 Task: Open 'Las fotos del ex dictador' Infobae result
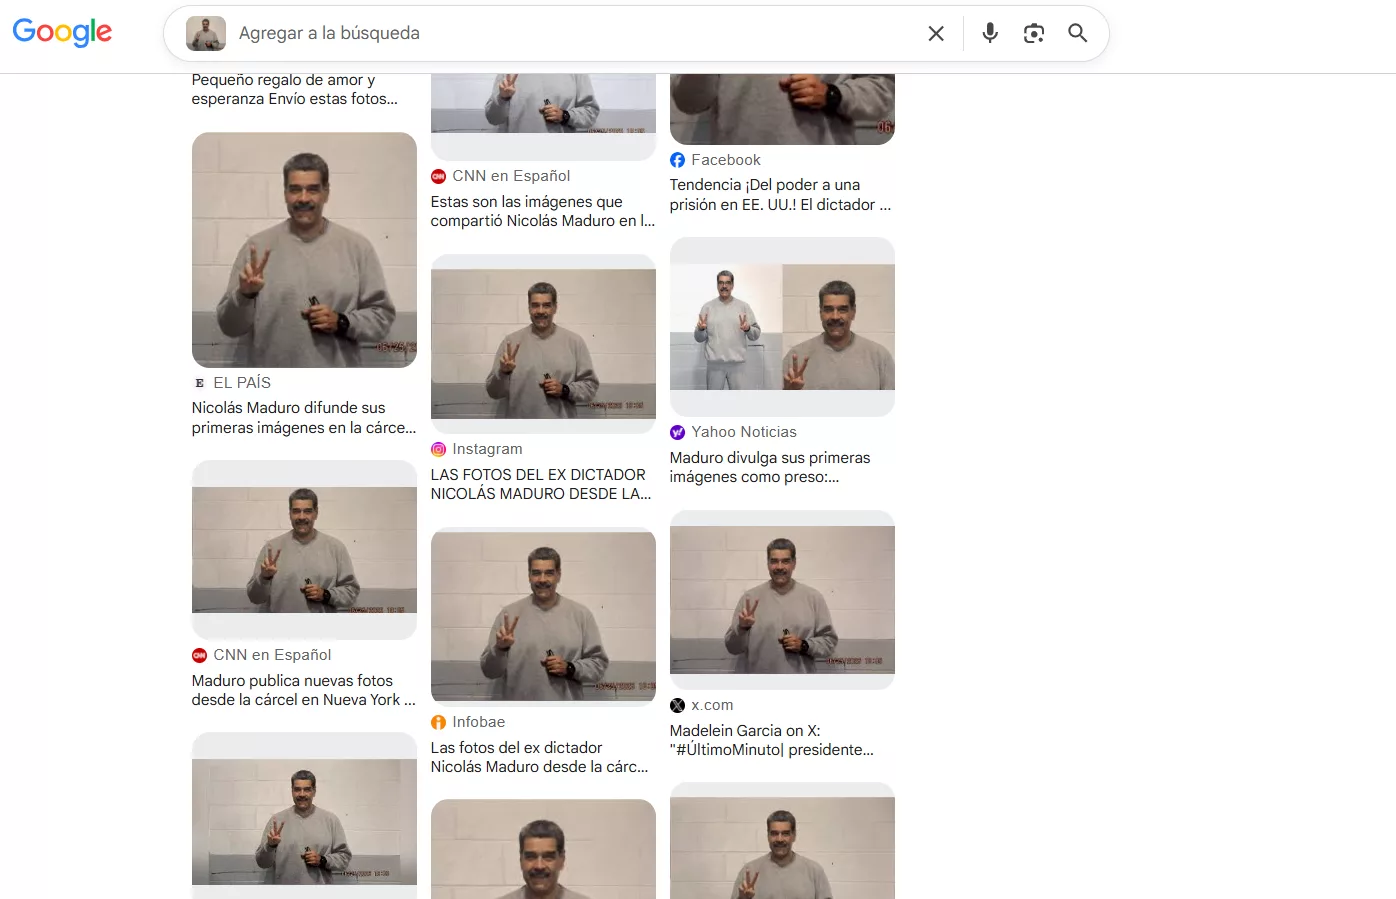click(x=540, y=757)
